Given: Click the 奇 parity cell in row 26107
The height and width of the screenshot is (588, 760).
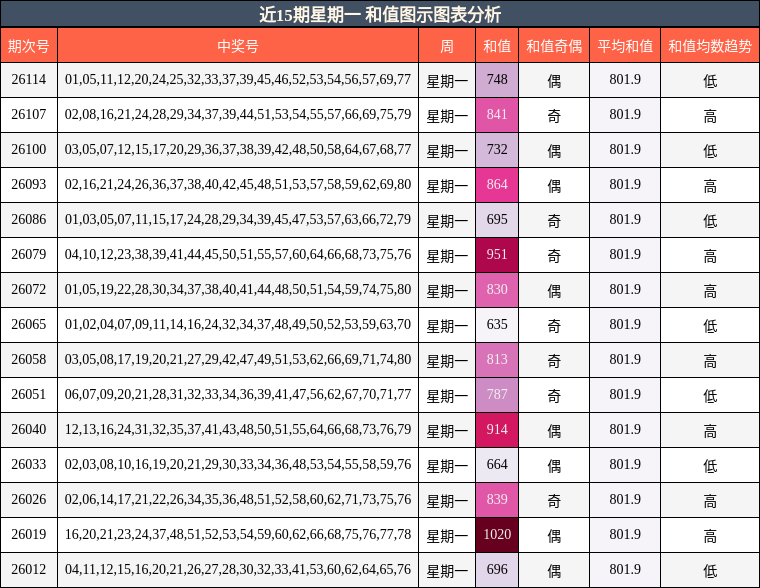Looking at the screenshot, I should tap(554, 116).
